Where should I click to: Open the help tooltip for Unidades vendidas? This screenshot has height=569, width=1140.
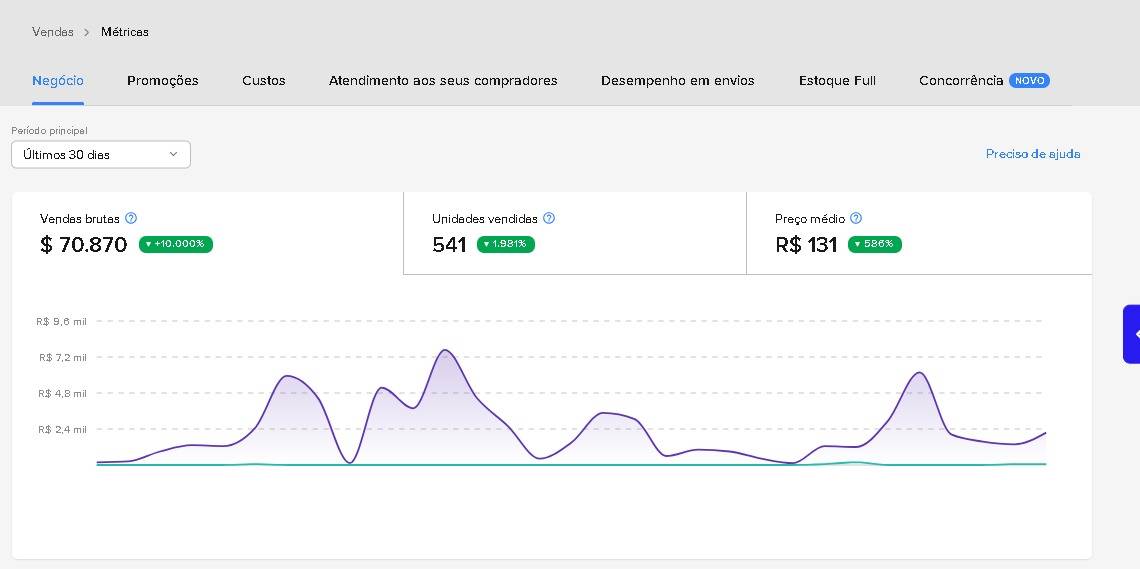point(548,218)
